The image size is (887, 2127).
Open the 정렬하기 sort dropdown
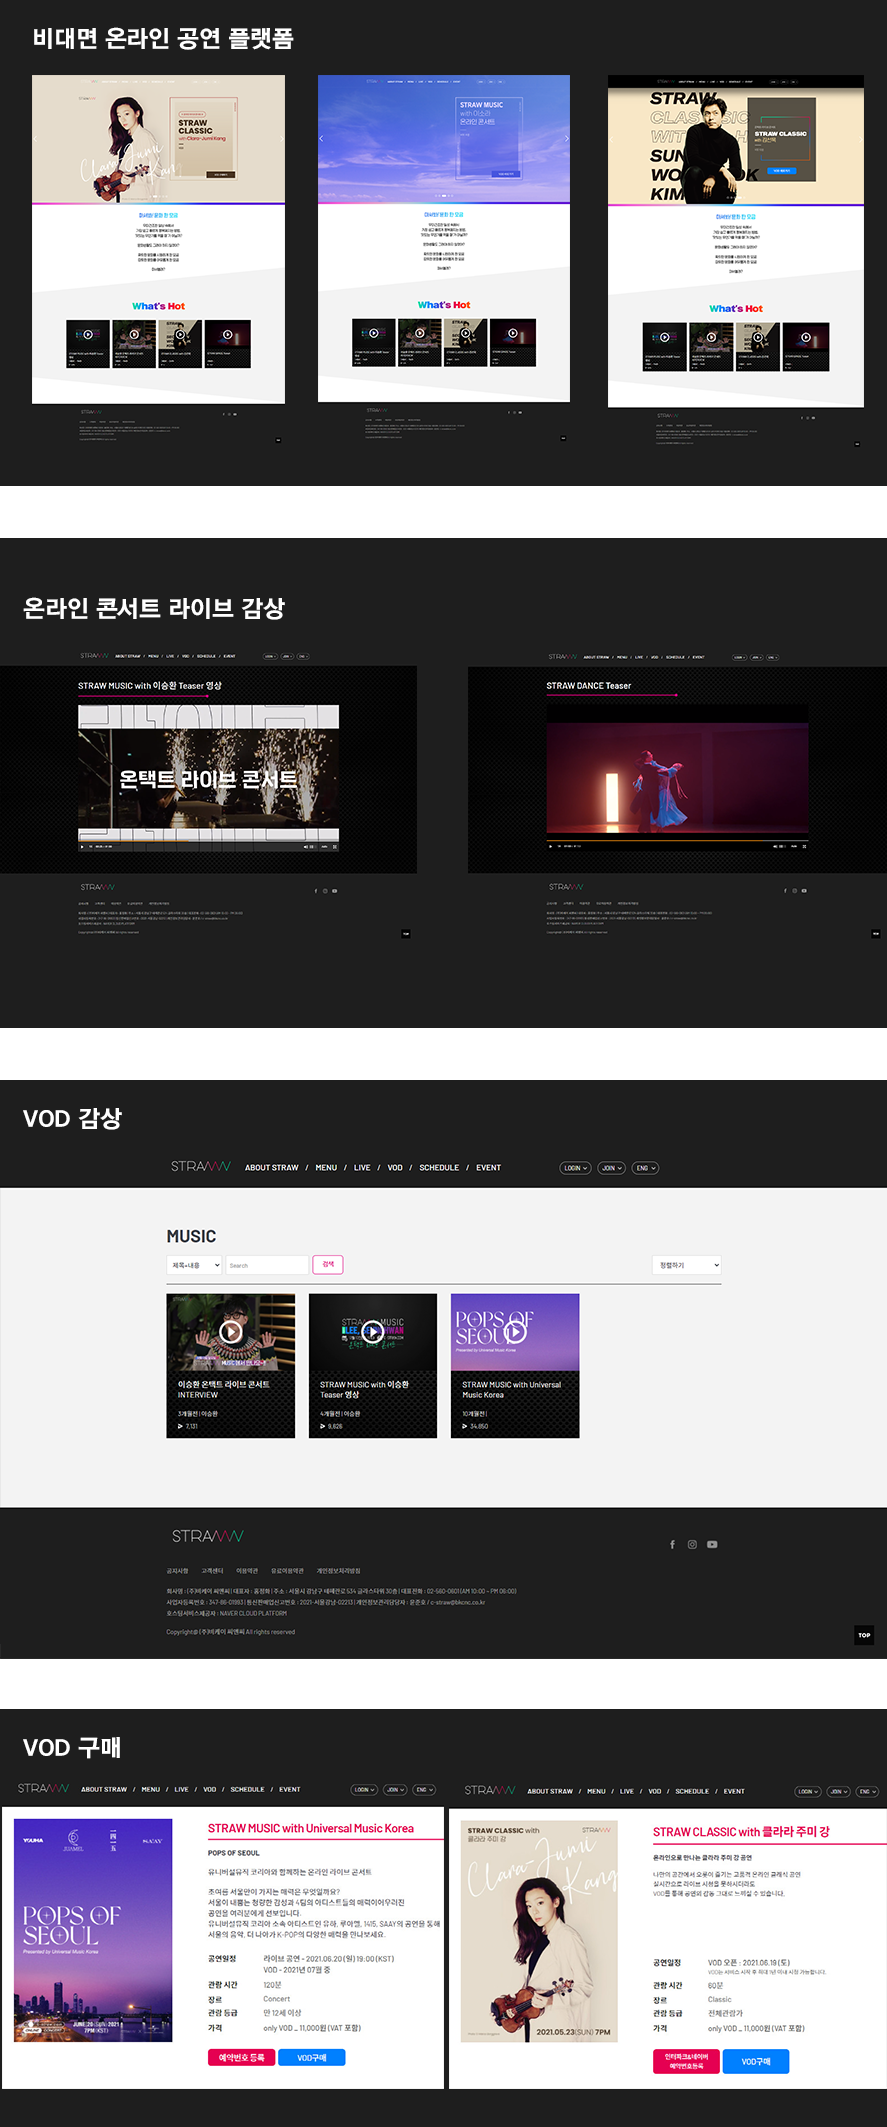[686, 1265]
